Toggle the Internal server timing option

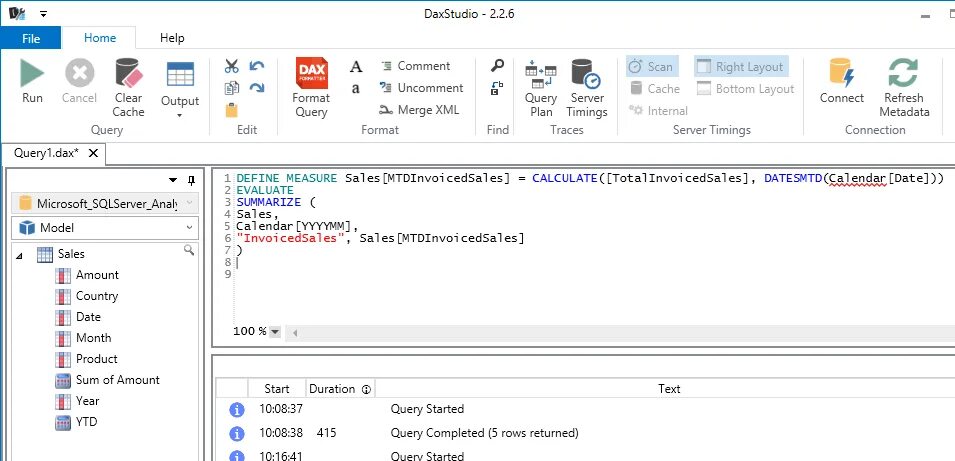pos(658,111)
